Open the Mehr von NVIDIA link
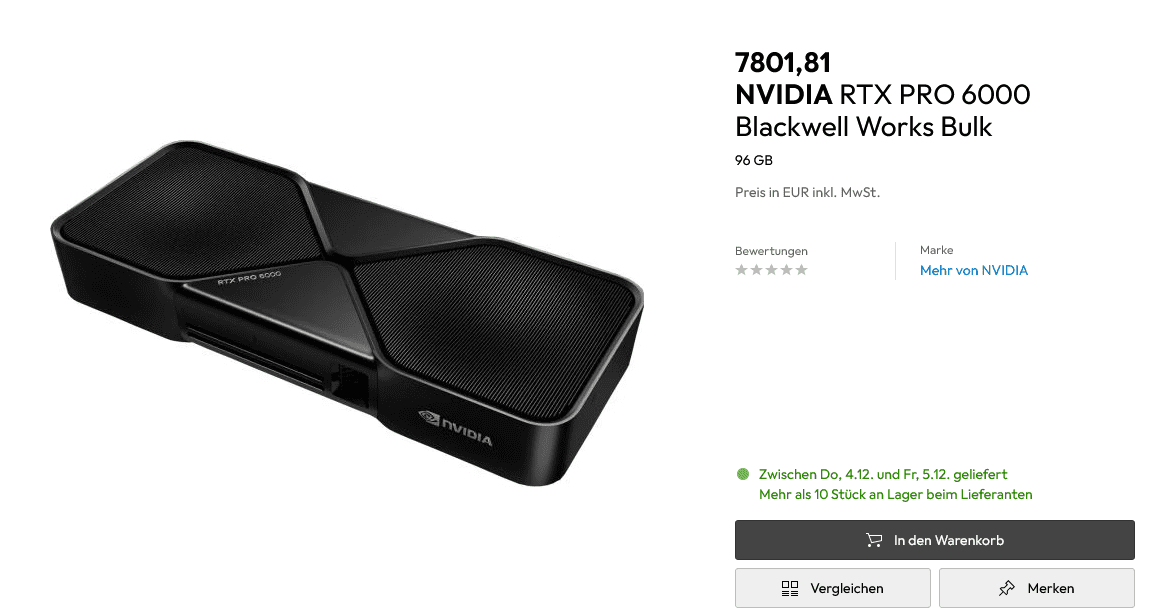 (974, 271)
